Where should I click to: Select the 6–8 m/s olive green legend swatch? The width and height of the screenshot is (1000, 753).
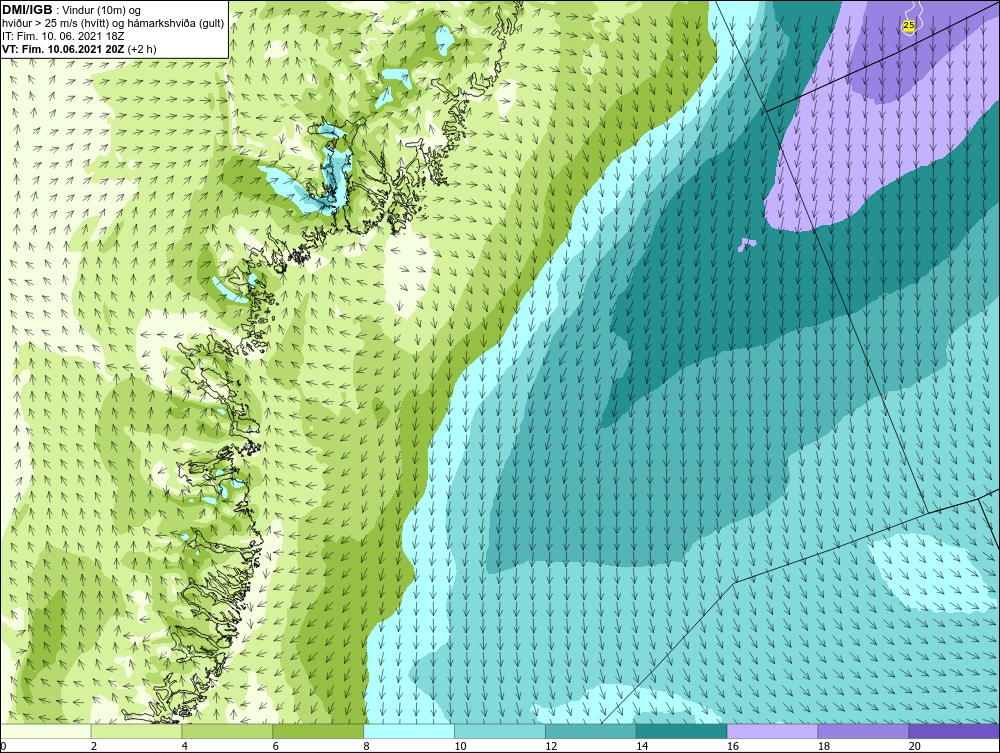[x=318, y=731]
